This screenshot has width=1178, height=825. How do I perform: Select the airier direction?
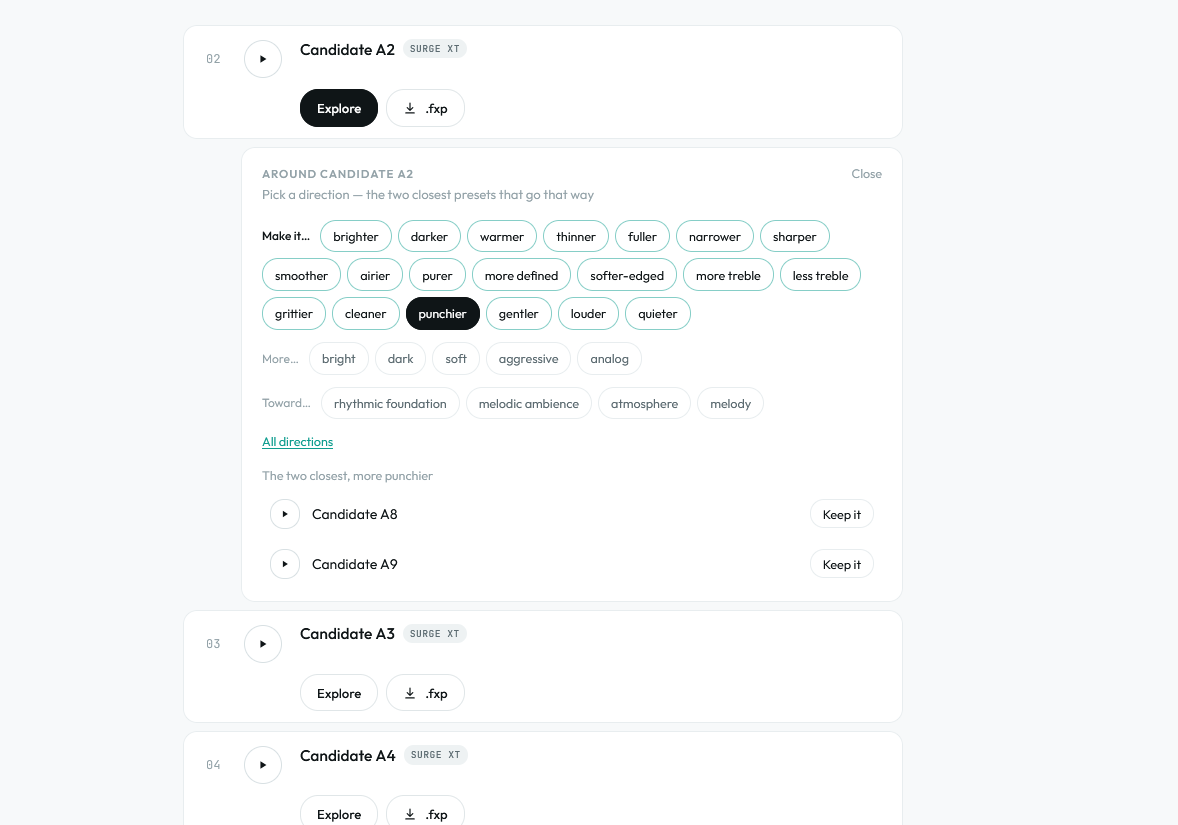point(375,276)
